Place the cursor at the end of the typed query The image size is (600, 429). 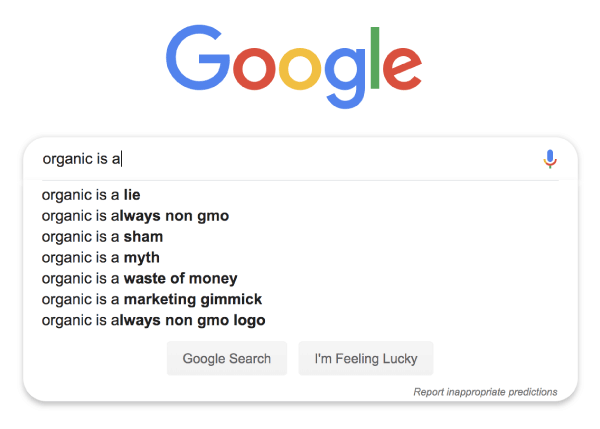121,159
